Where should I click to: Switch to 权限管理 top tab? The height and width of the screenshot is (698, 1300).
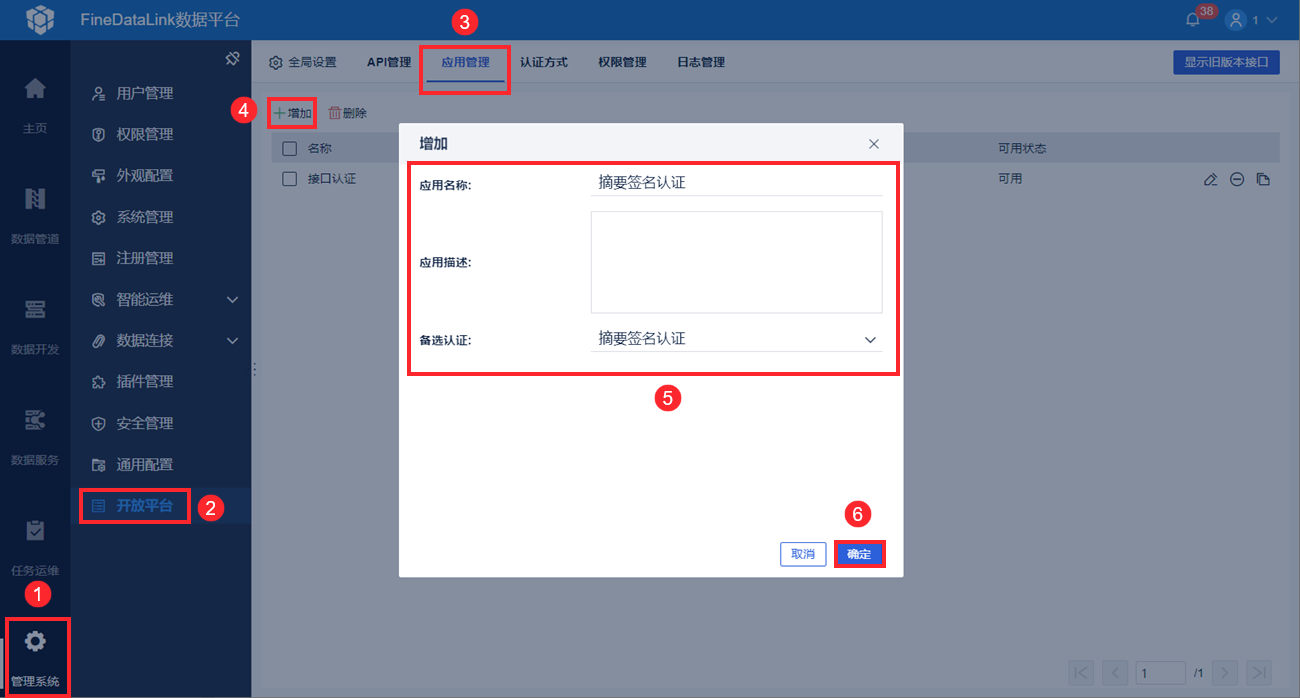point(622,62)
